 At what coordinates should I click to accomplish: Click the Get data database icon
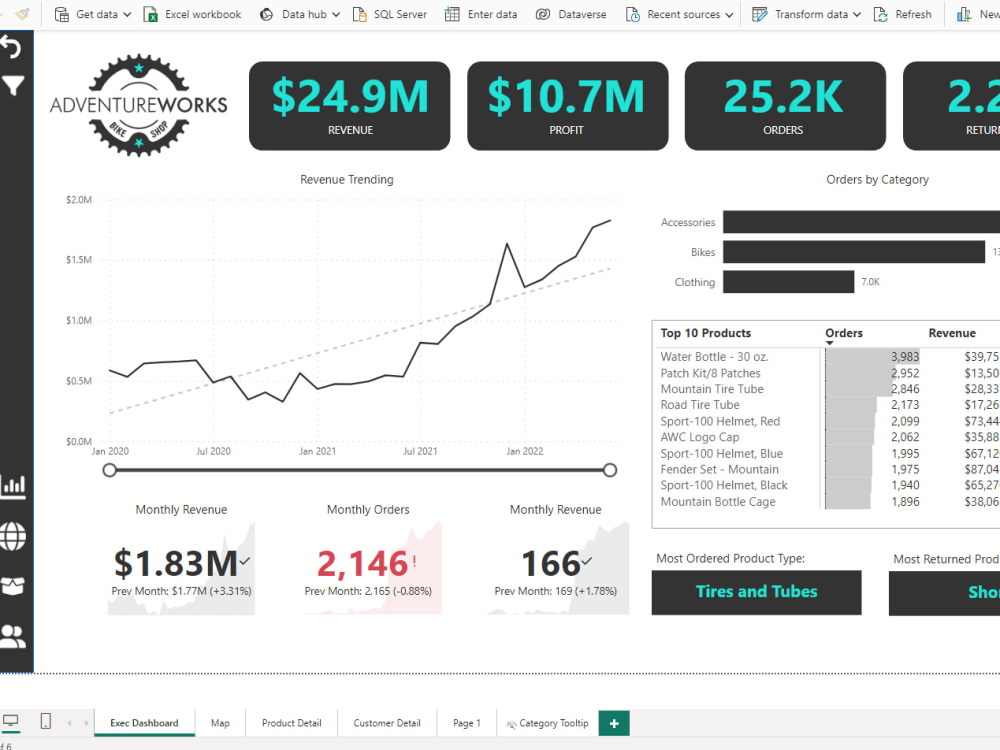[62, 14]
